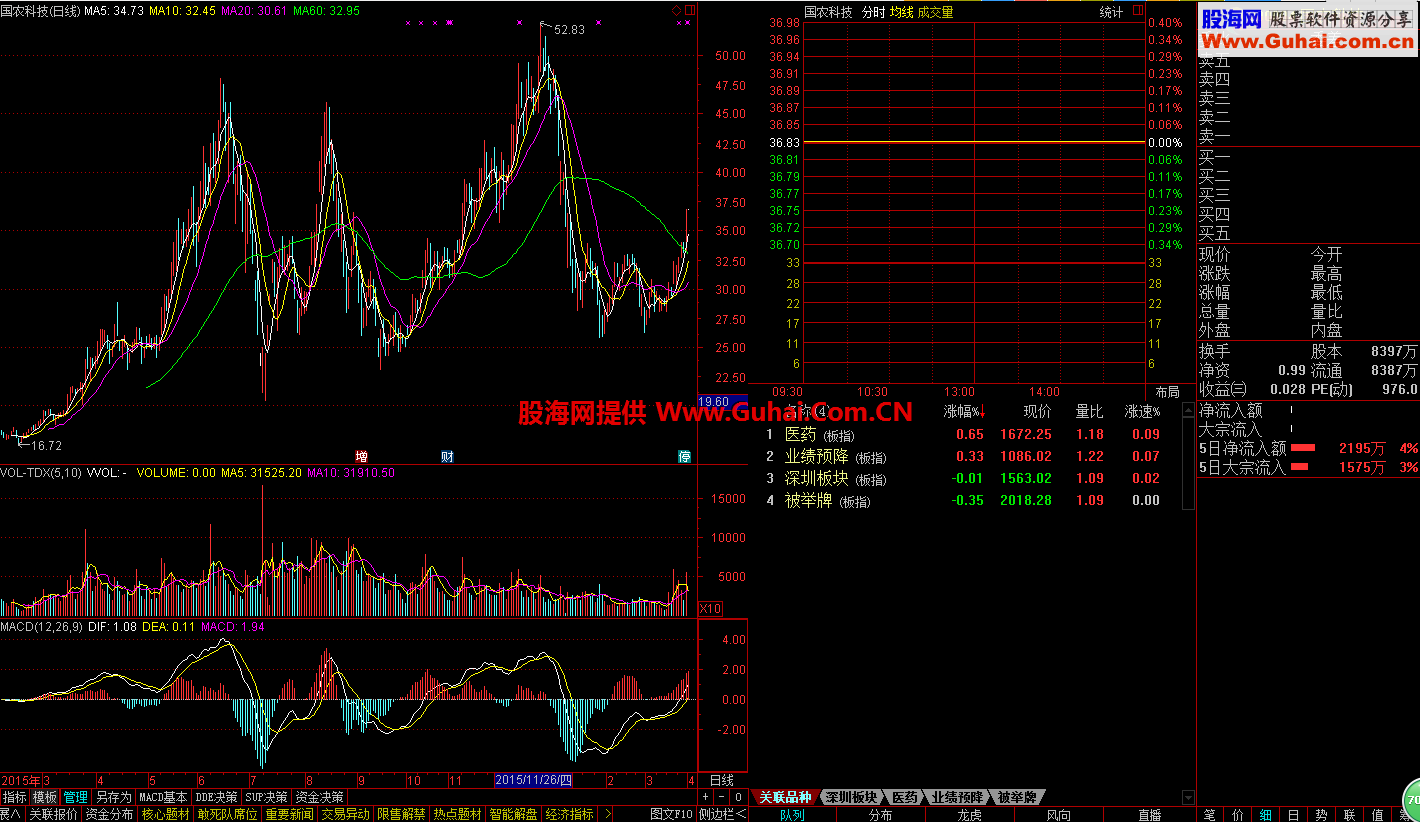This screenshot has width=1420, height=822.
Task: Click the X10 volume scale label
Action: pos(710,608)
